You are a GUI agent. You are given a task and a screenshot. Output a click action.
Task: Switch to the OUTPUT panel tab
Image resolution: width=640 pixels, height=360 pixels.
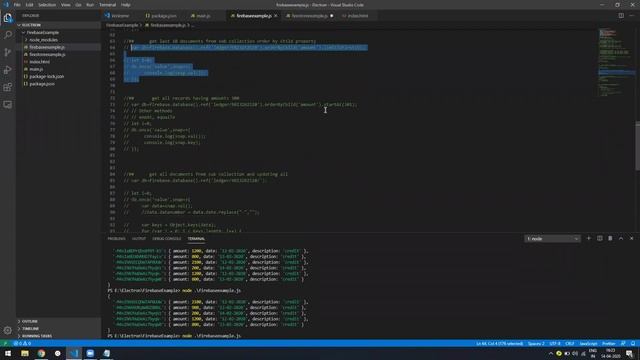139,239
